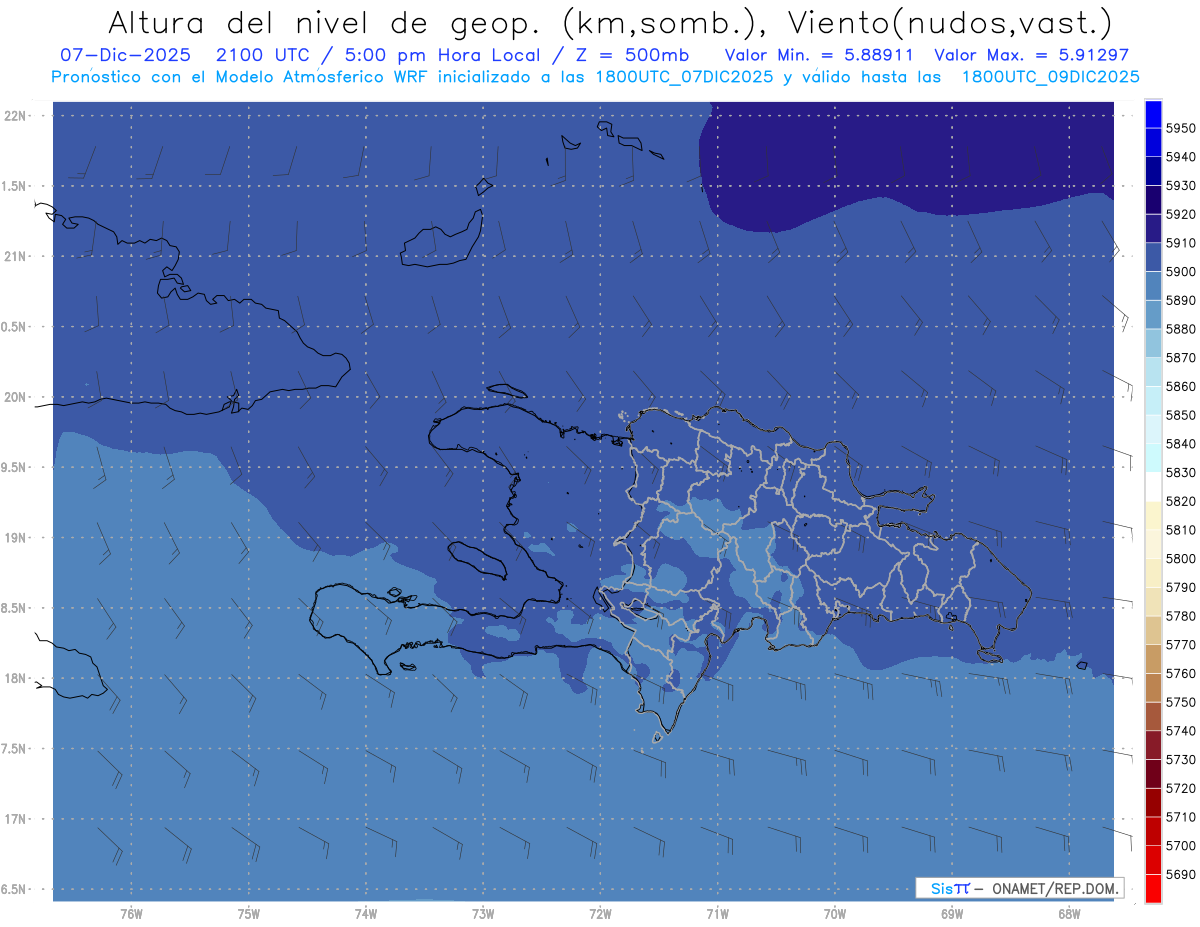Click the '74W' longitude label

tap(366, 914)
